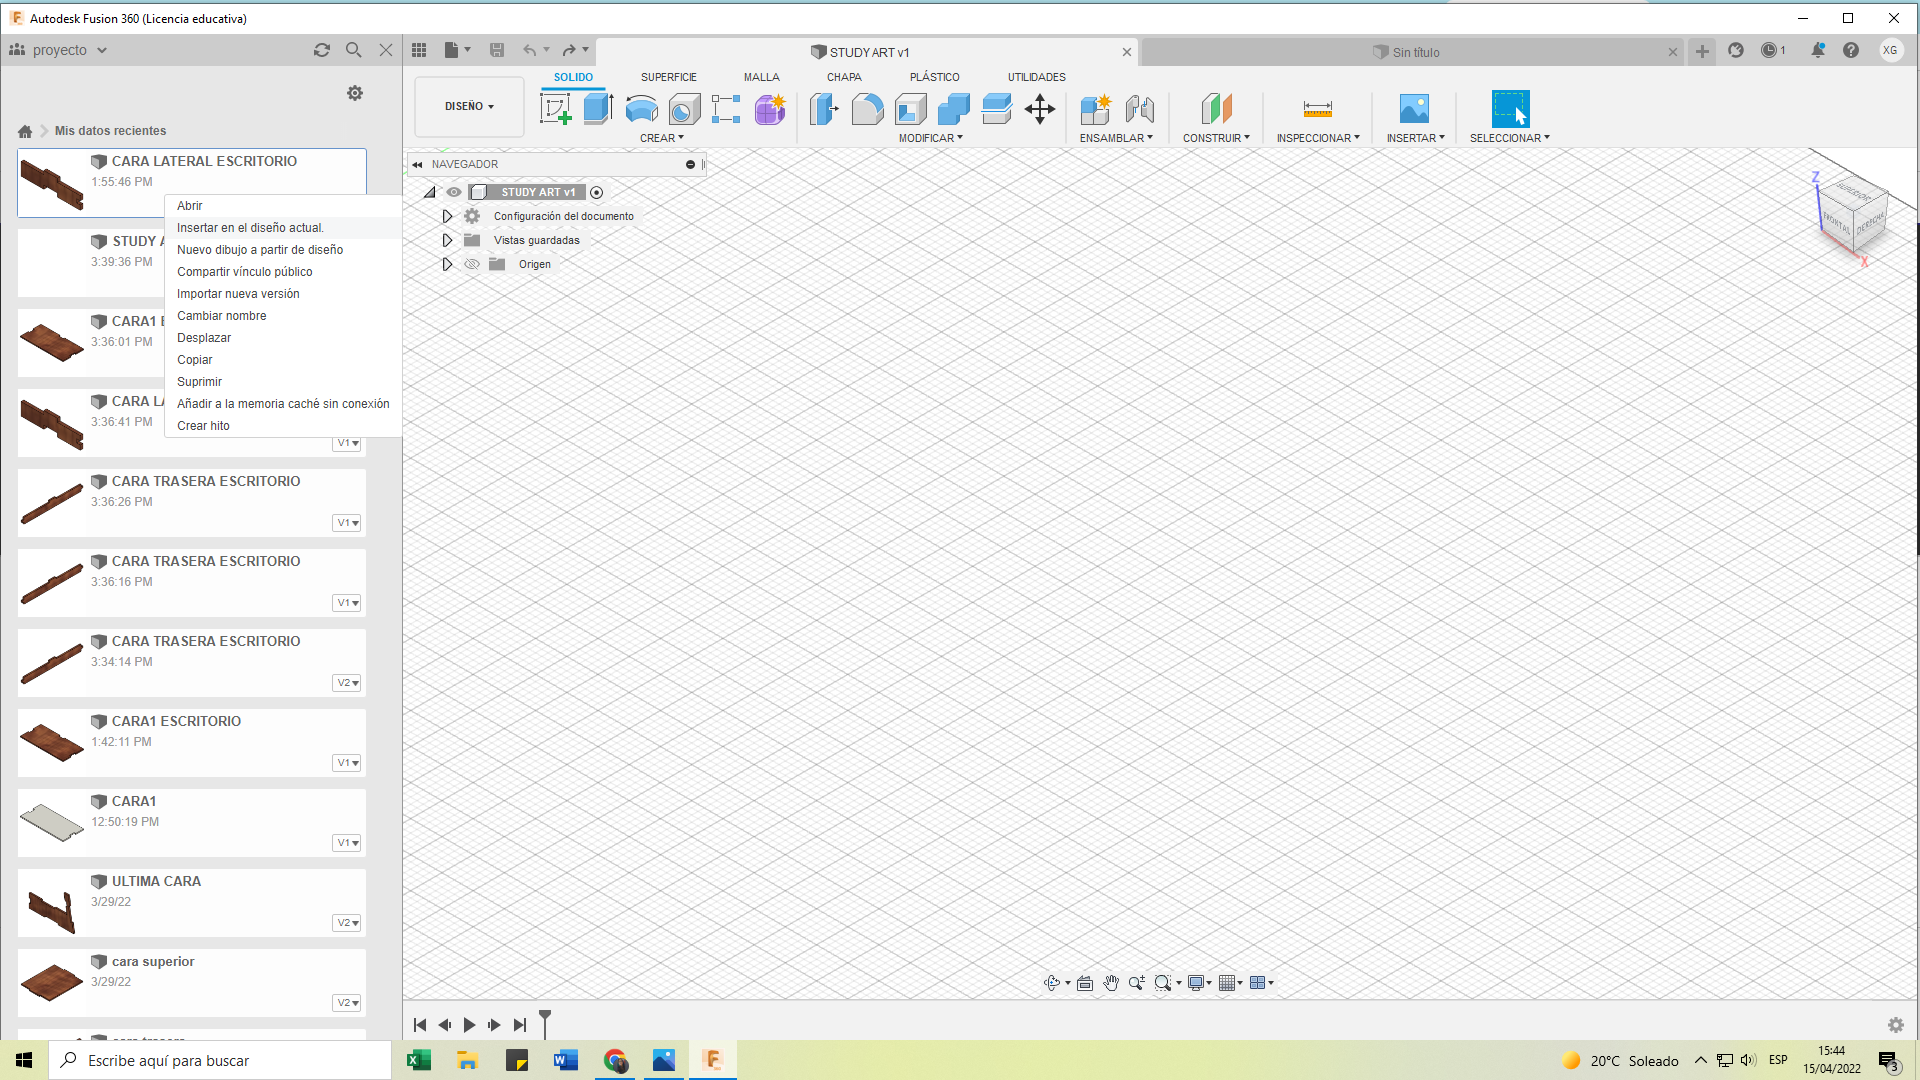Show the hidden Origen folder
Screen dimensions: 1920x1080
(x=472, y=264)
